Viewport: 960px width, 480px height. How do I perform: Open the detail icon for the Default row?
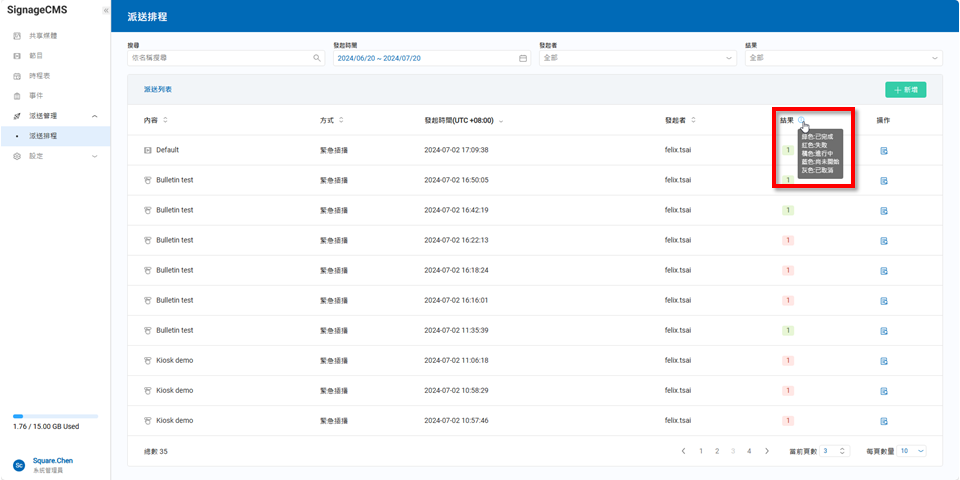(884, 151)
